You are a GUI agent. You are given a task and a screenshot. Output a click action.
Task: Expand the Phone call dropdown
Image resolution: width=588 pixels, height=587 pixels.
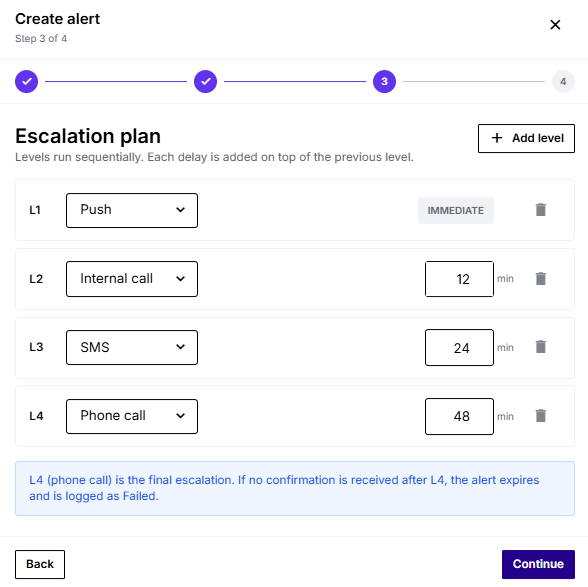point(132,416)
